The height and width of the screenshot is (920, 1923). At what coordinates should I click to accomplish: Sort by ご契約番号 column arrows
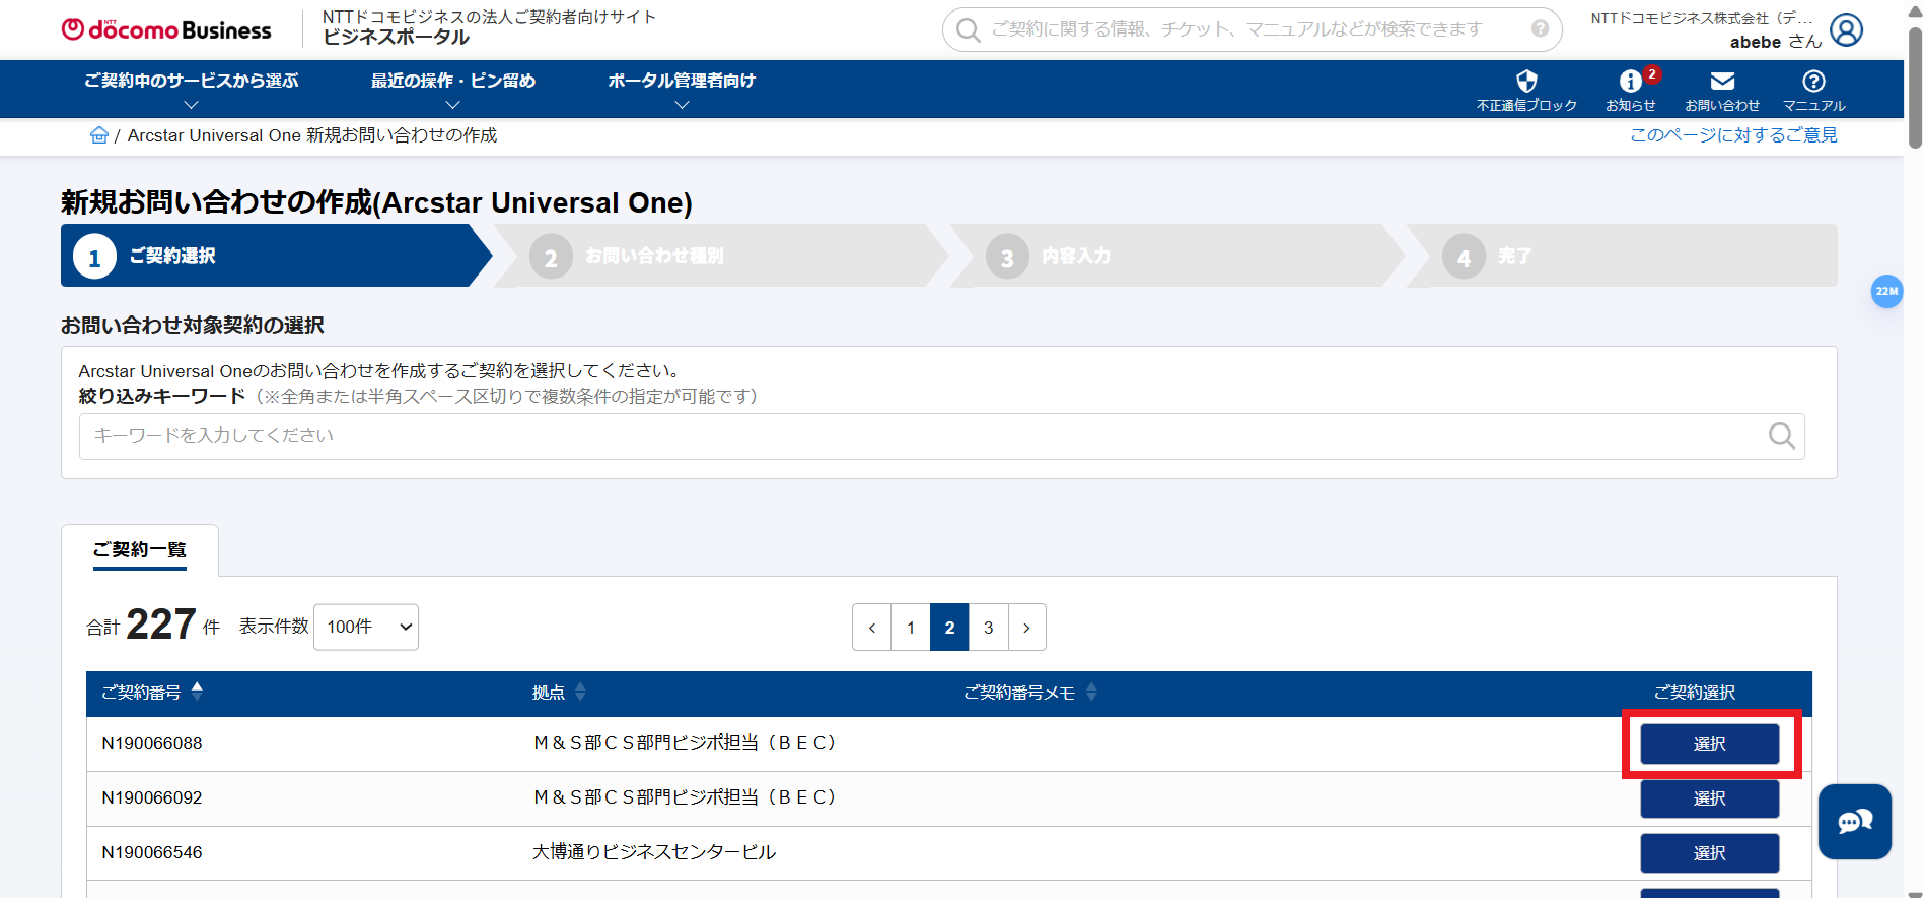[197, 691]
